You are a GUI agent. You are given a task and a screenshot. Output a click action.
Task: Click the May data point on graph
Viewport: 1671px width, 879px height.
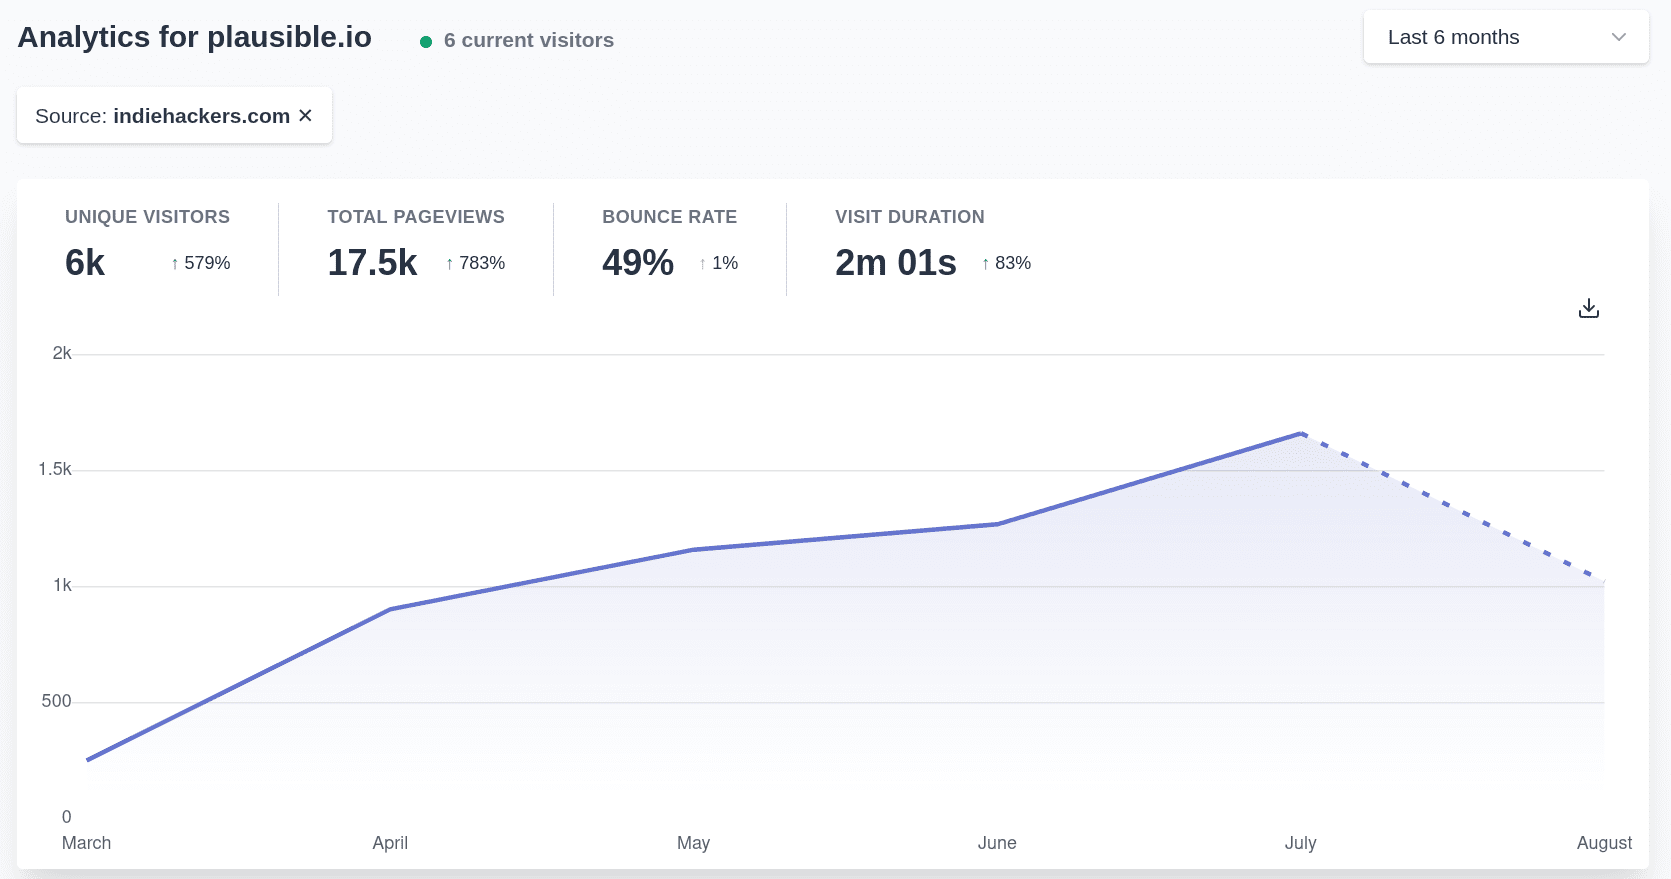[693, 550]
